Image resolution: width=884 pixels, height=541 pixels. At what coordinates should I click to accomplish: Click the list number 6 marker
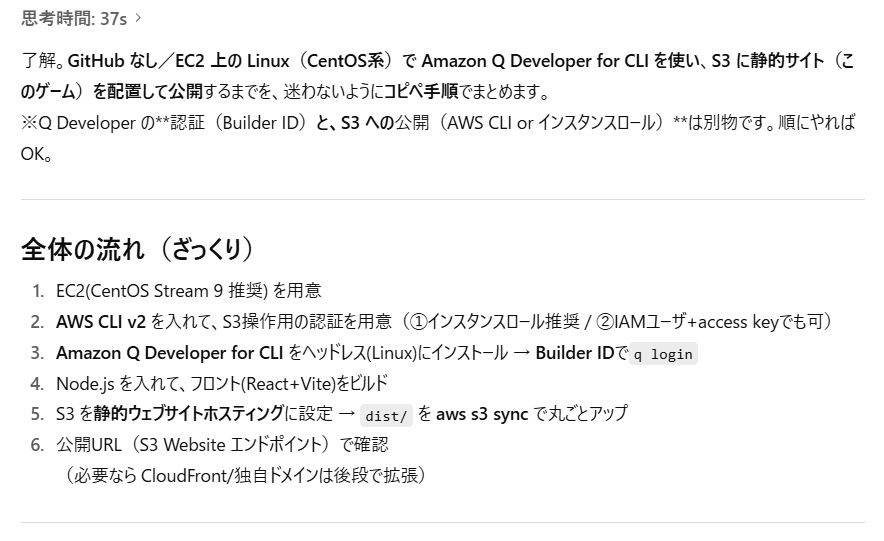click(x=37, y=445)
